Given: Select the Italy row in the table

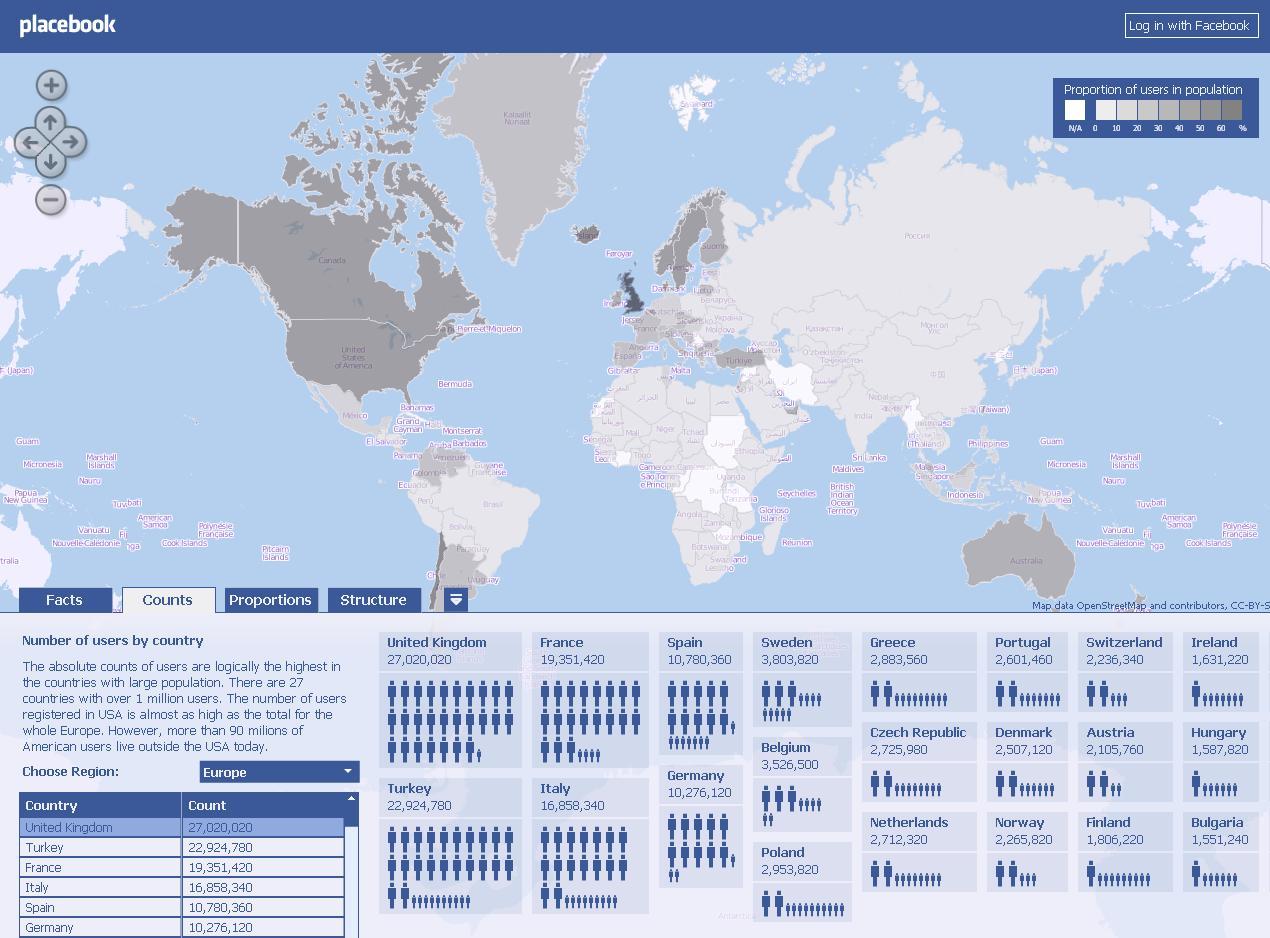Looking at the screenshot, I should [181, 887].
